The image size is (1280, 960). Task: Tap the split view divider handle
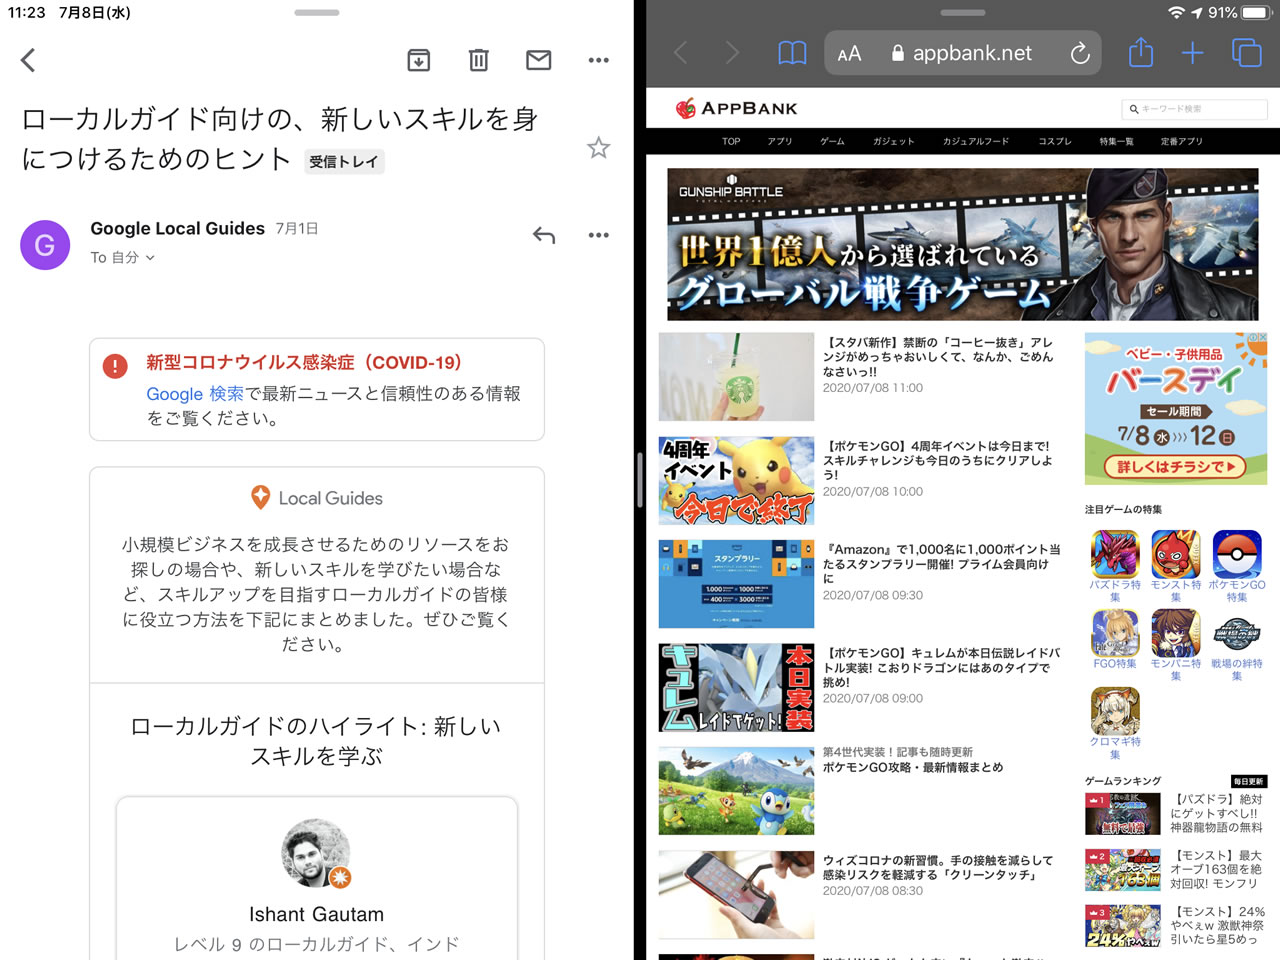click(x=639, y=480)
